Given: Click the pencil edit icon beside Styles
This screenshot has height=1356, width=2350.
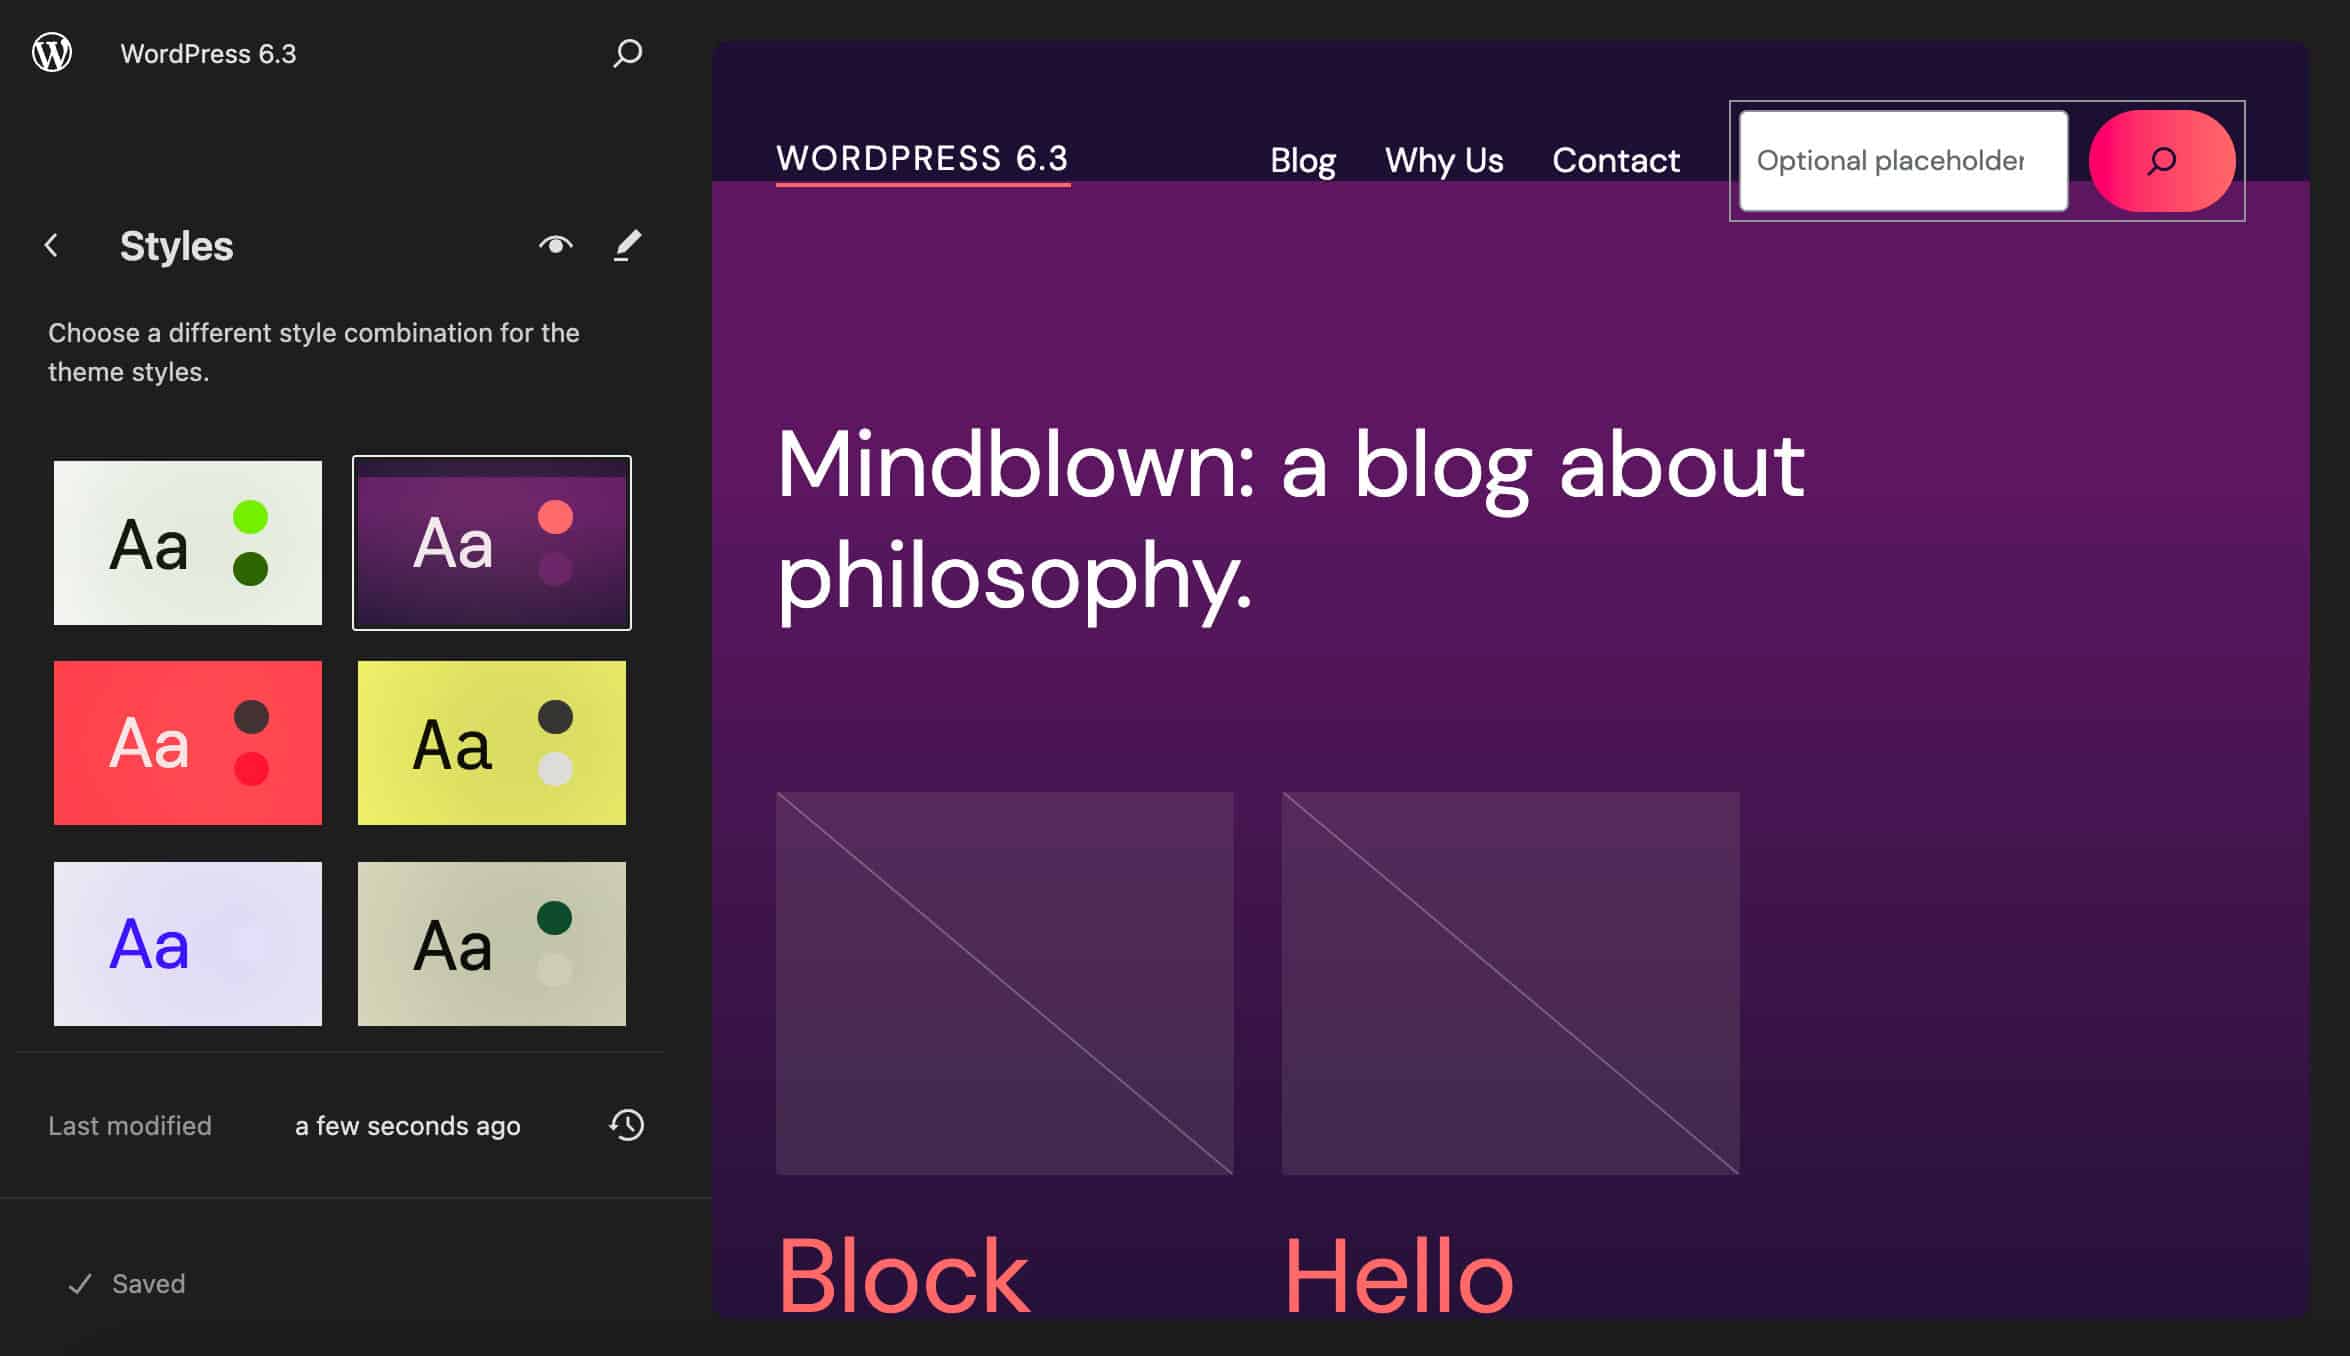Looking at the screenshot, I should click(x=627, y=245).
